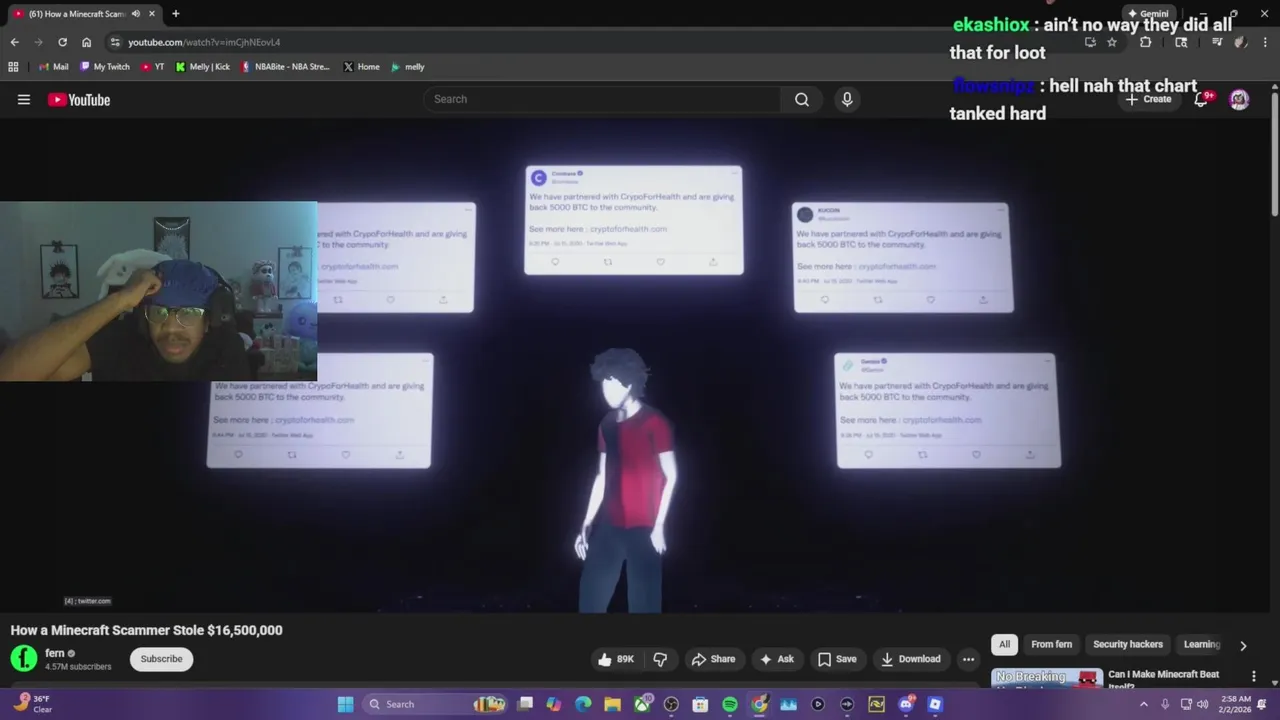Open Roblox from the taskbar

[x=935, y=704]
